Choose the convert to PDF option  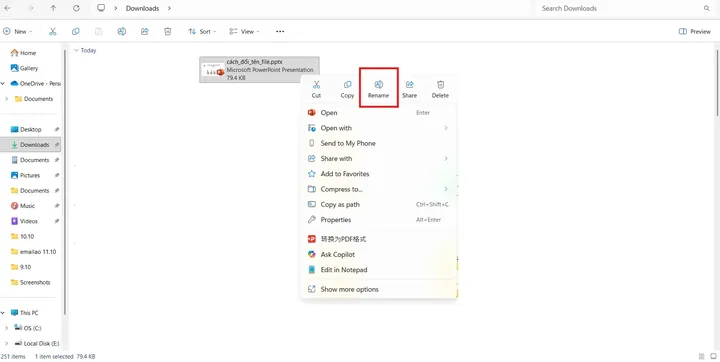(x=379, y=239)
